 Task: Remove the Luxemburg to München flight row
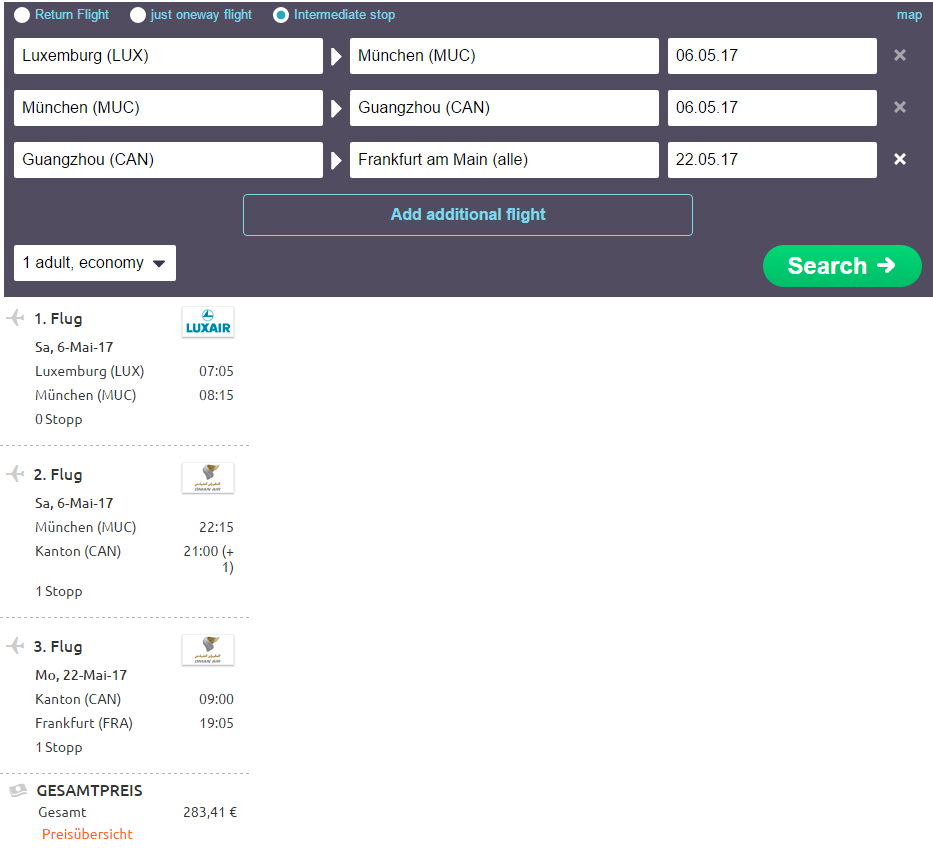tap(900, 55)
